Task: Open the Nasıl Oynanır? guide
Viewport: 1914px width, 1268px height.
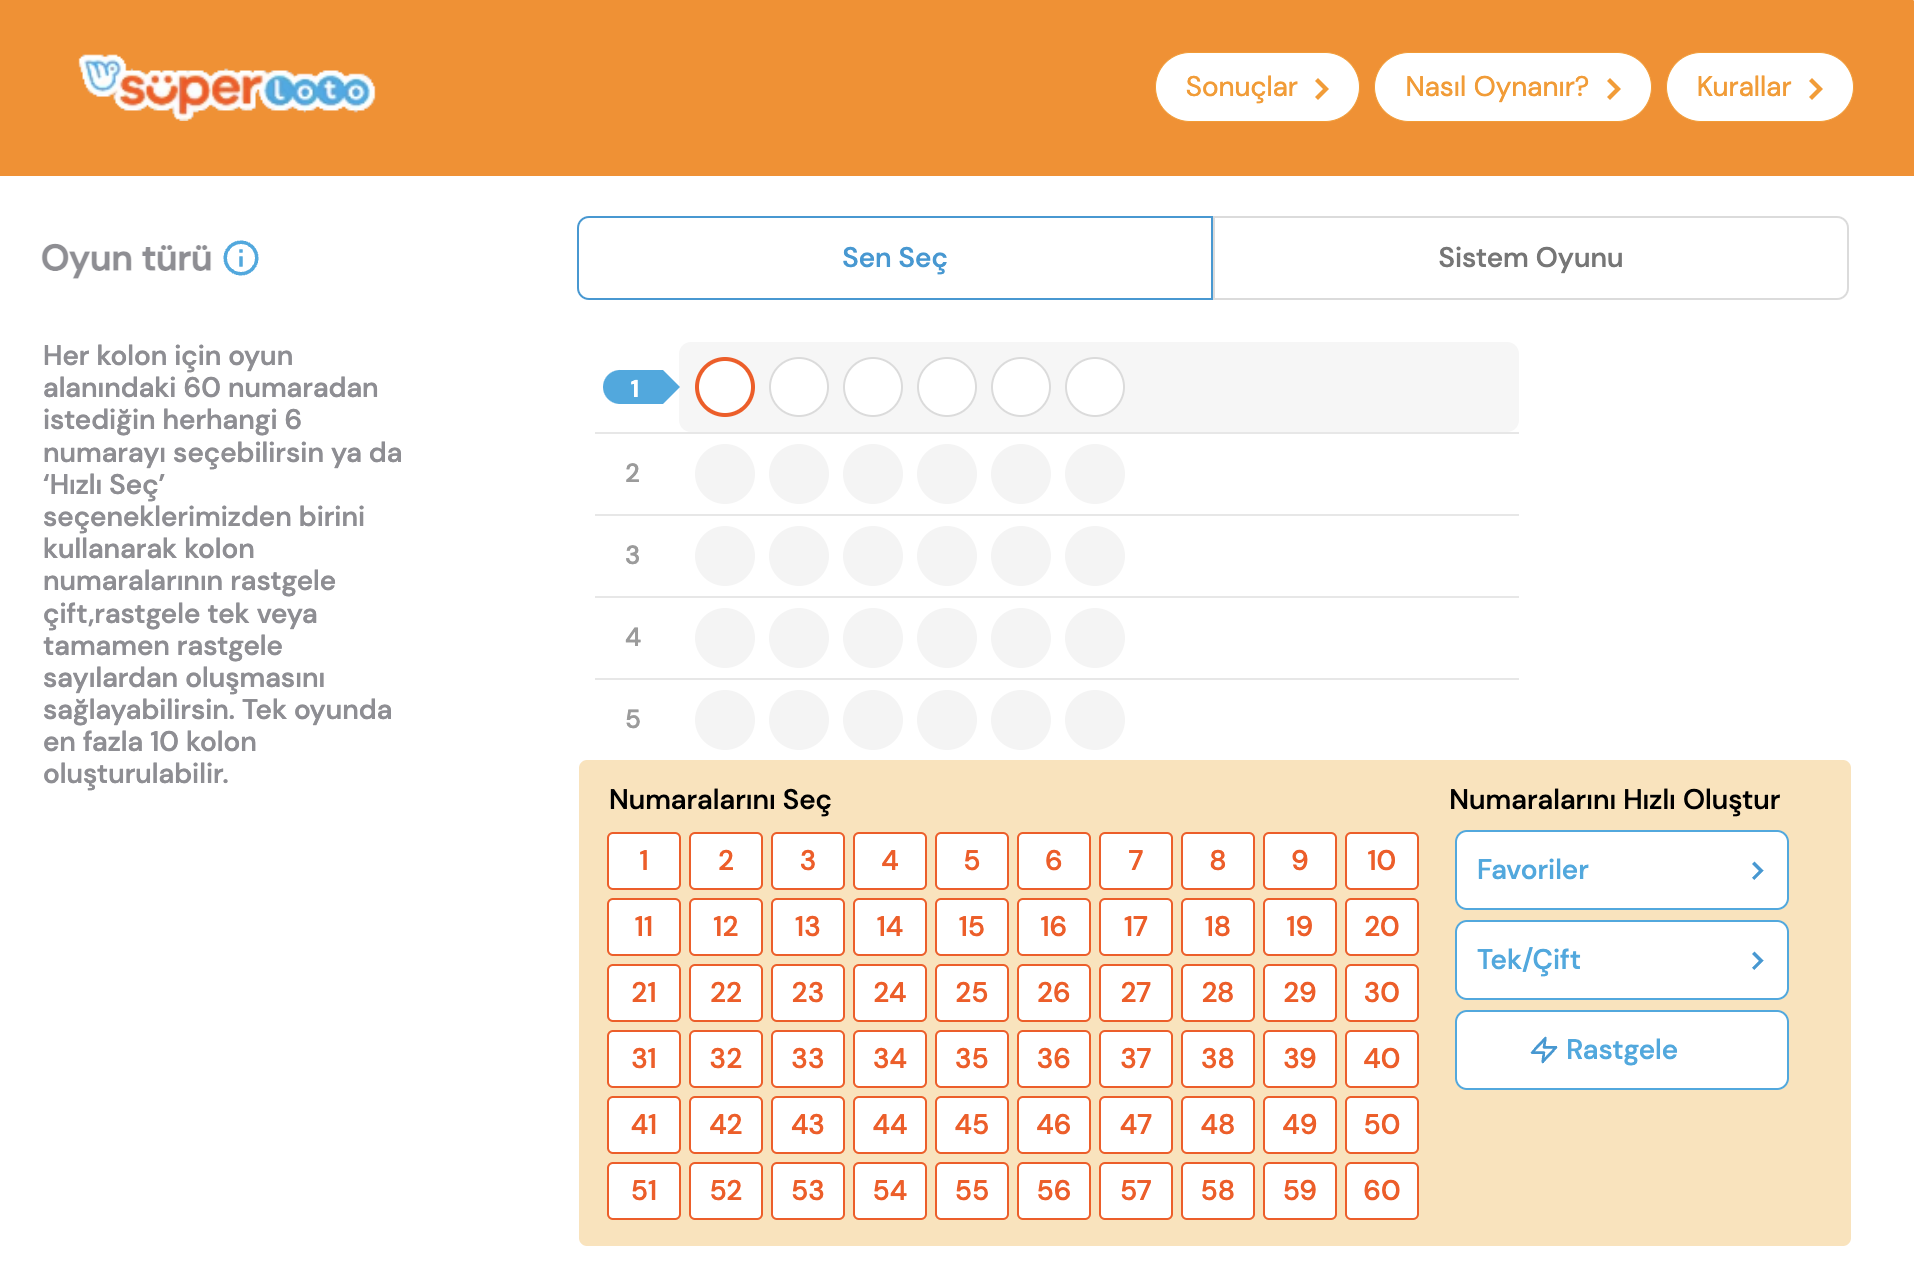Action: [x=1512, y=87]
